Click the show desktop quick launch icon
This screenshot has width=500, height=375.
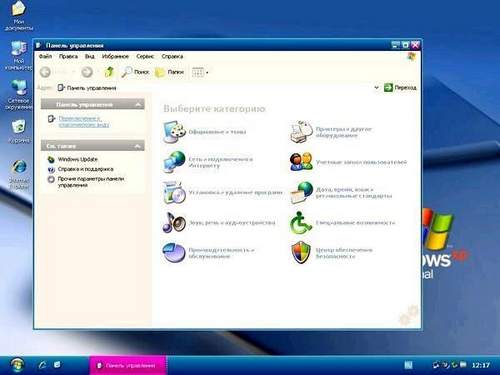pos(57,365)
